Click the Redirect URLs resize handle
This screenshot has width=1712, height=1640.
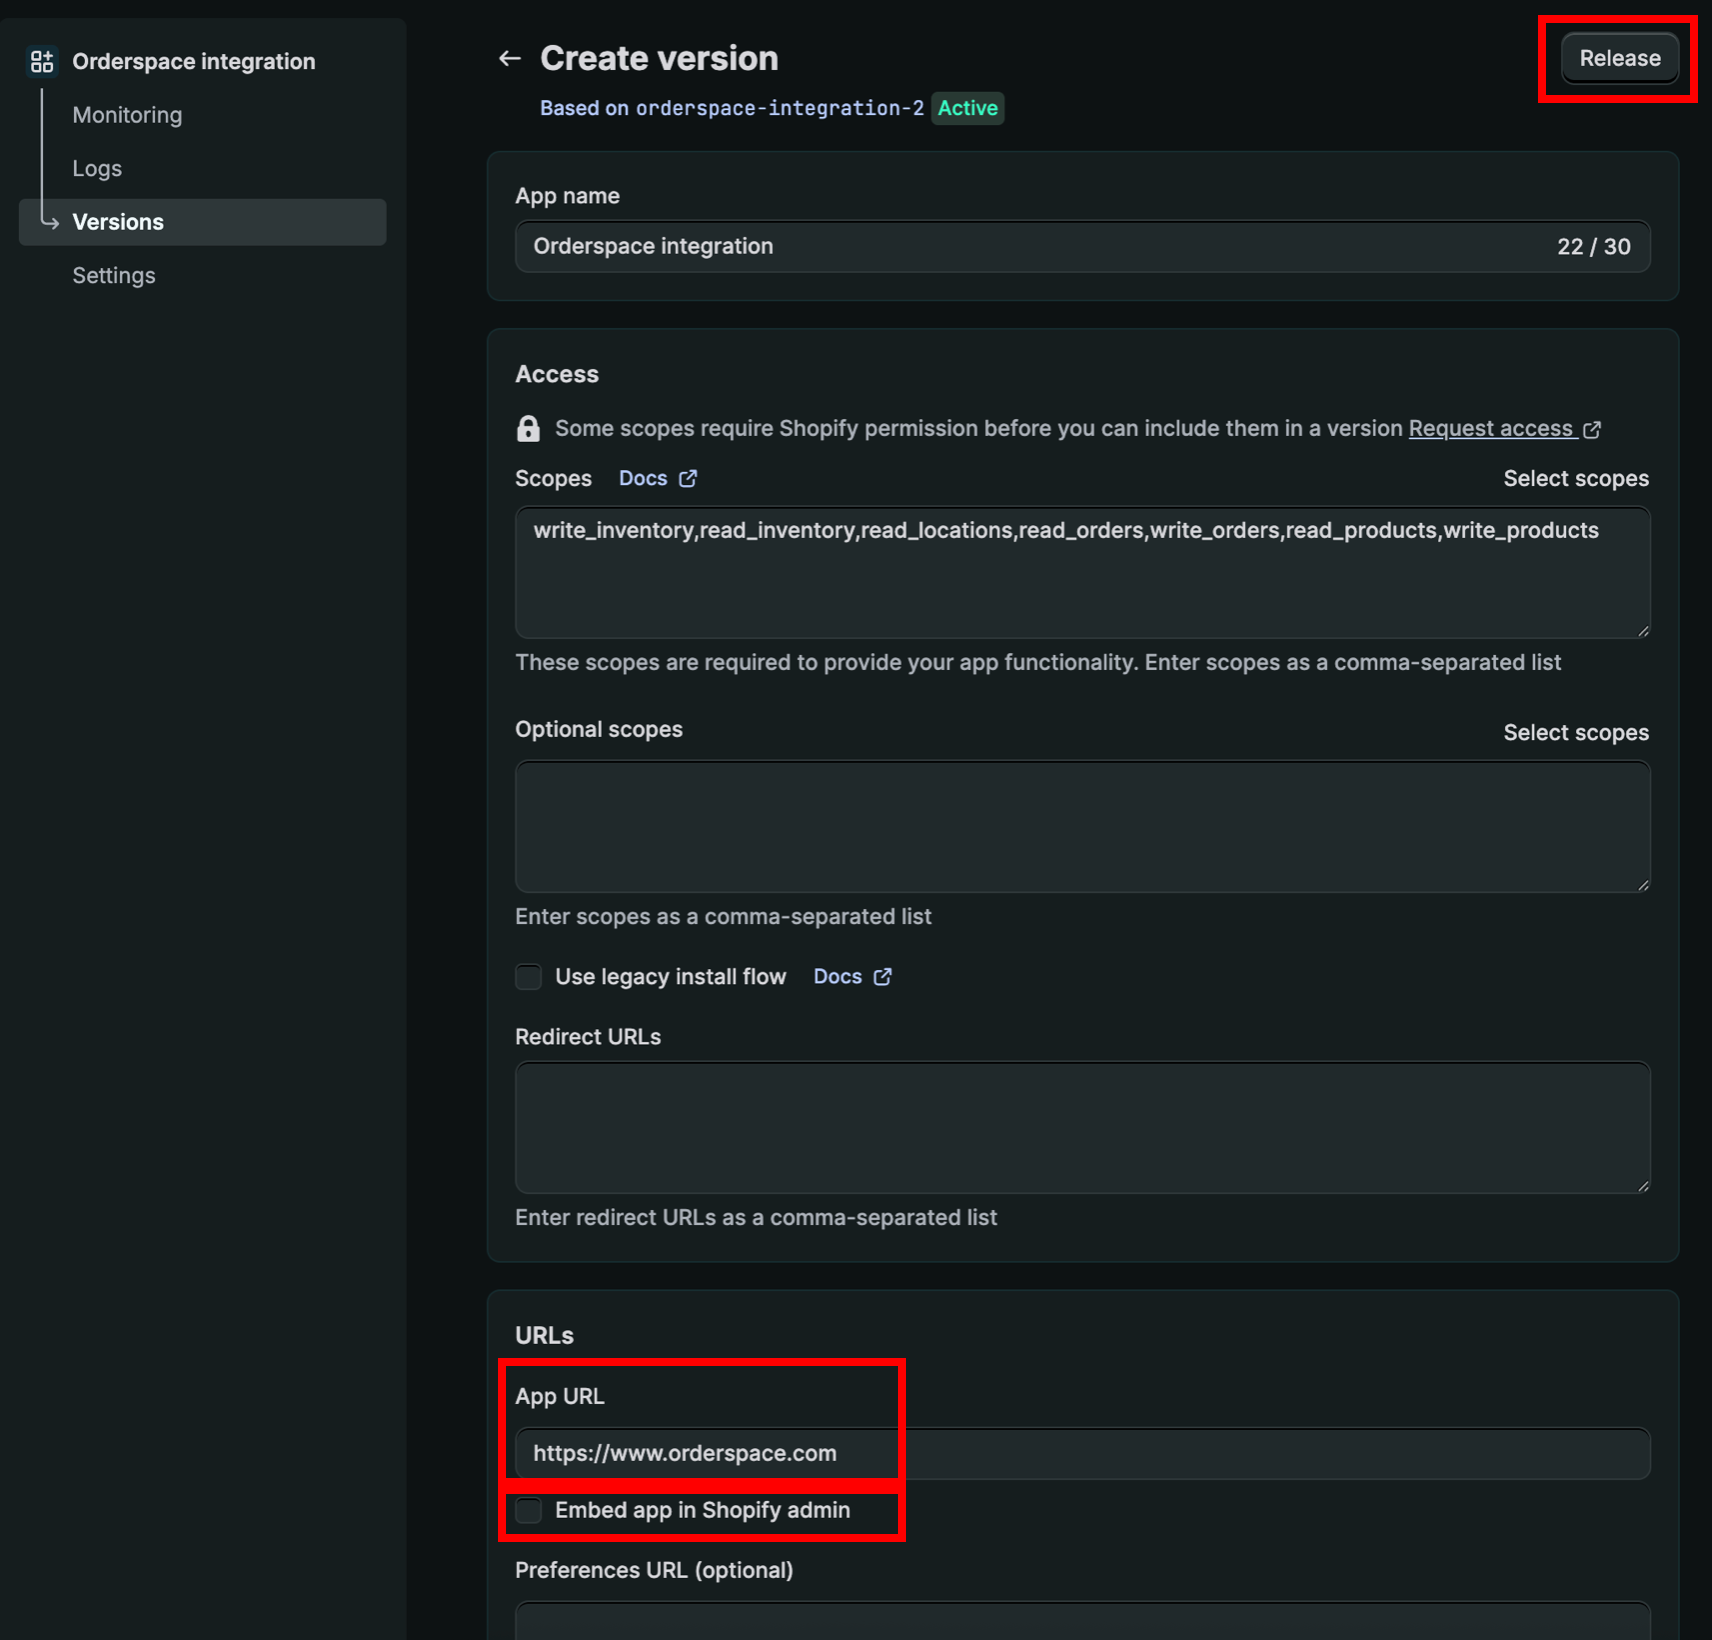[x=1642, y=1185]
